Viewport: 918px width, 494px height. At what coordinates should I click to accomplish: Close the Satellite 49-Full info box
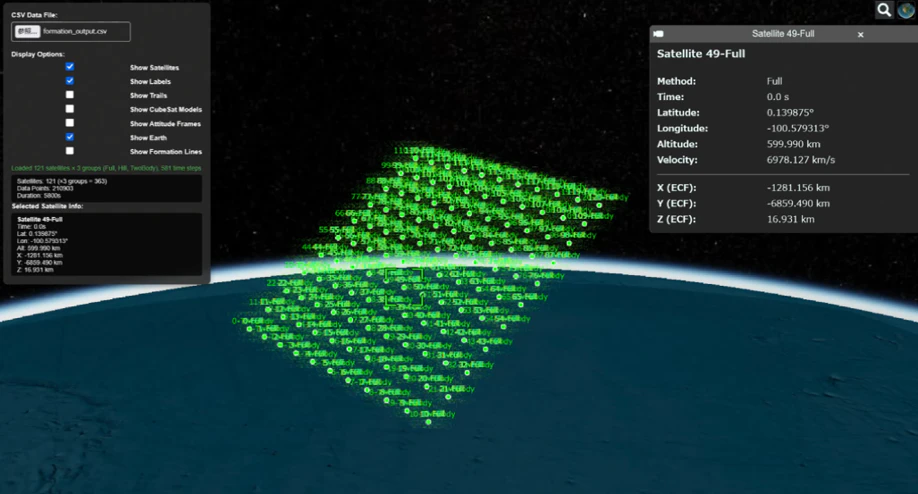tap(861, 35)
